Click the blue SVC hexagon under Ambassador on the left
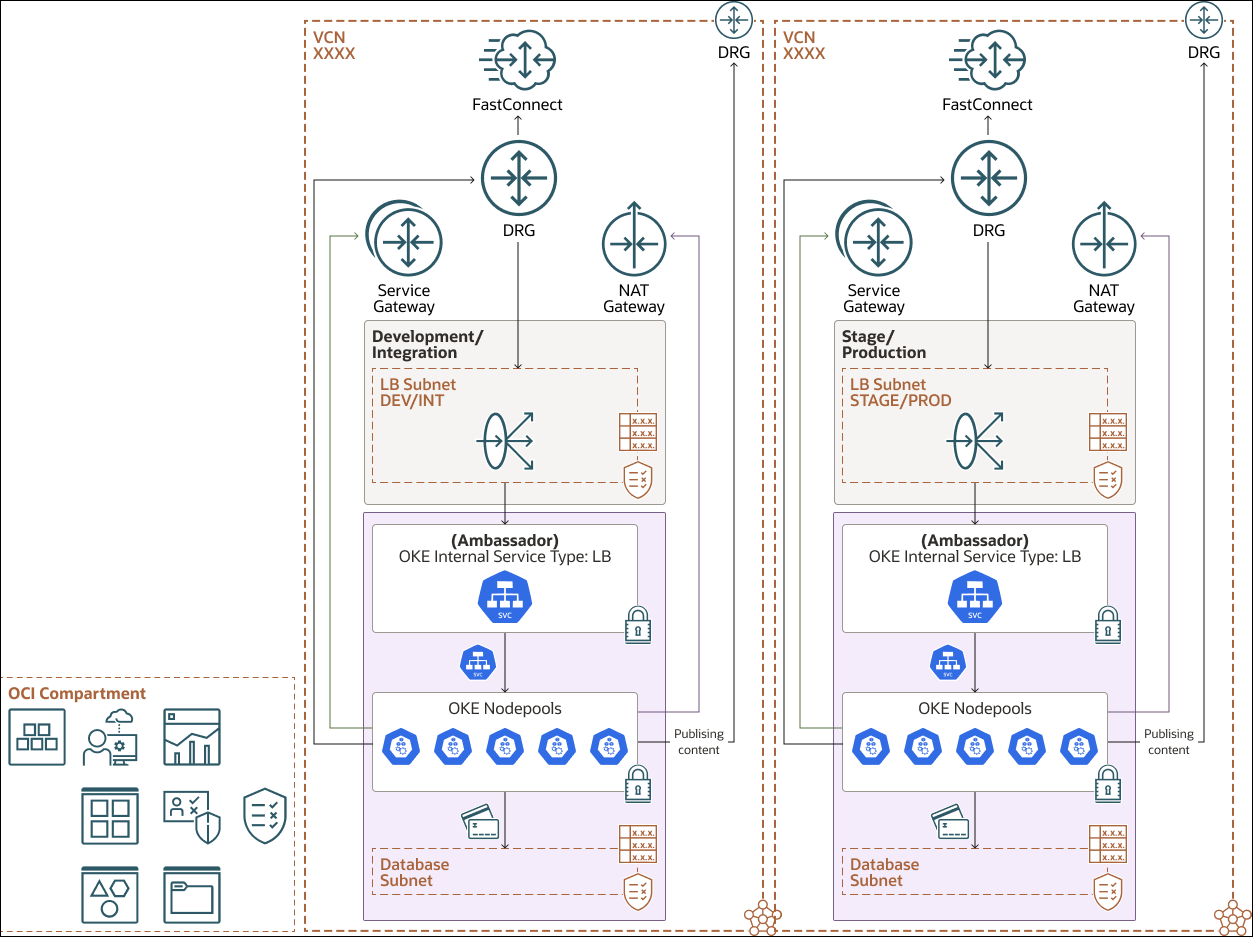 pyautogui.click(x=505, y=598)
